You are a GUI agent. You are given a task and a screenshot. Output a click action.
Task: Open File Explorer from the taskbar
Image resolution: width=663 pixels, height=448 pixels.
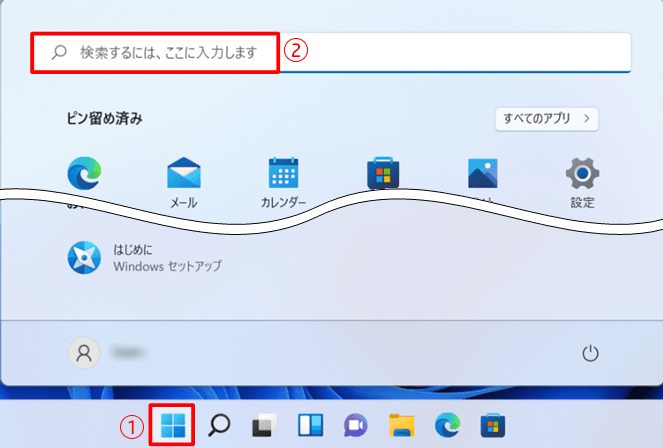(x=401, y=425)
